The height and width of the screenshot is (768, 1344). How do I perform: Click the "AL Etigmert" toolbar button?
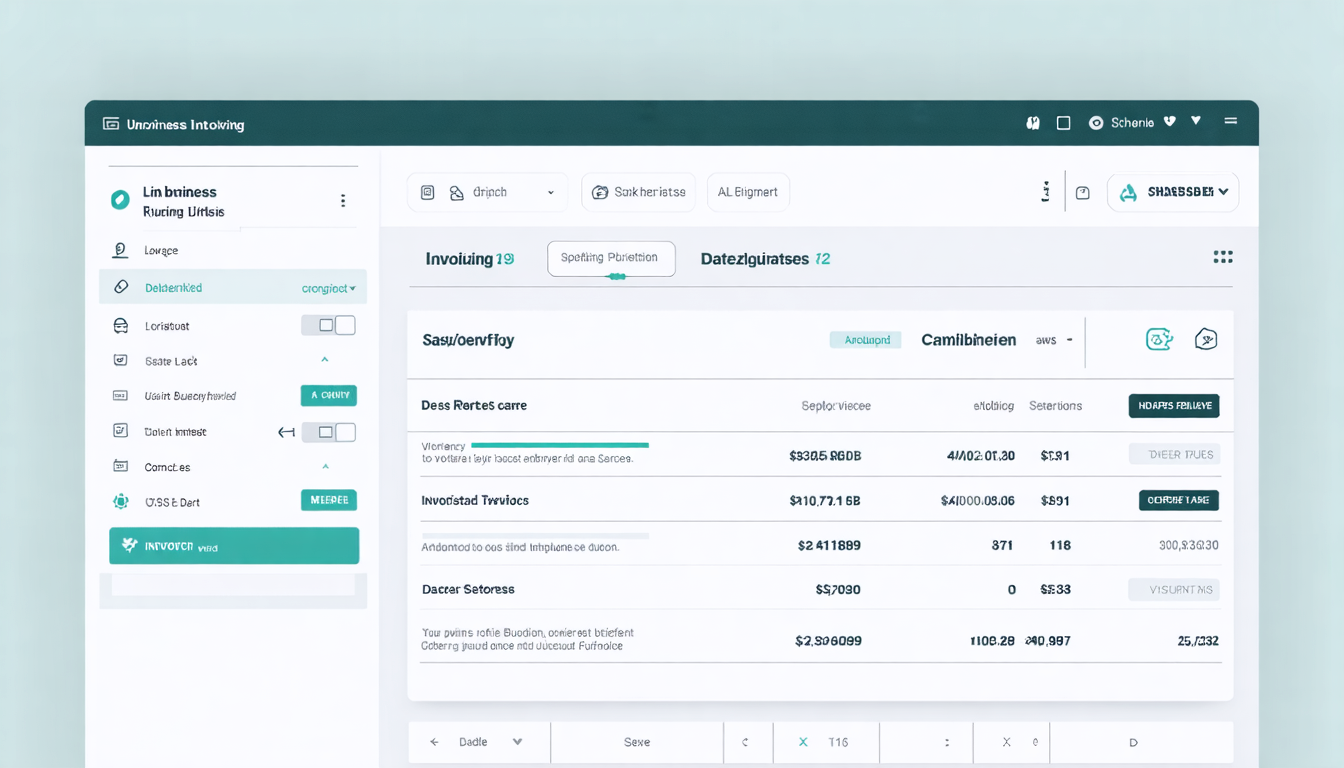(x=748, y=192)
